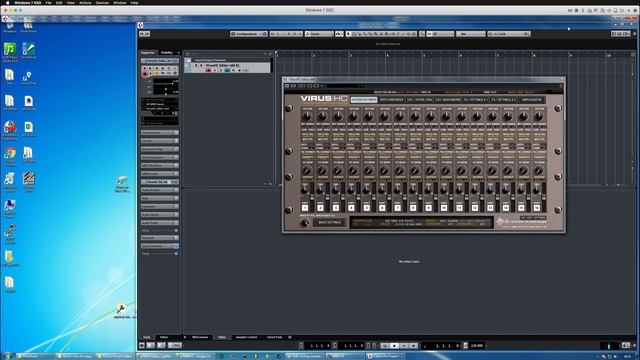Select part 1 button in Virus HC mixer
The image size is (640, 360).
(x=305, y=208)
